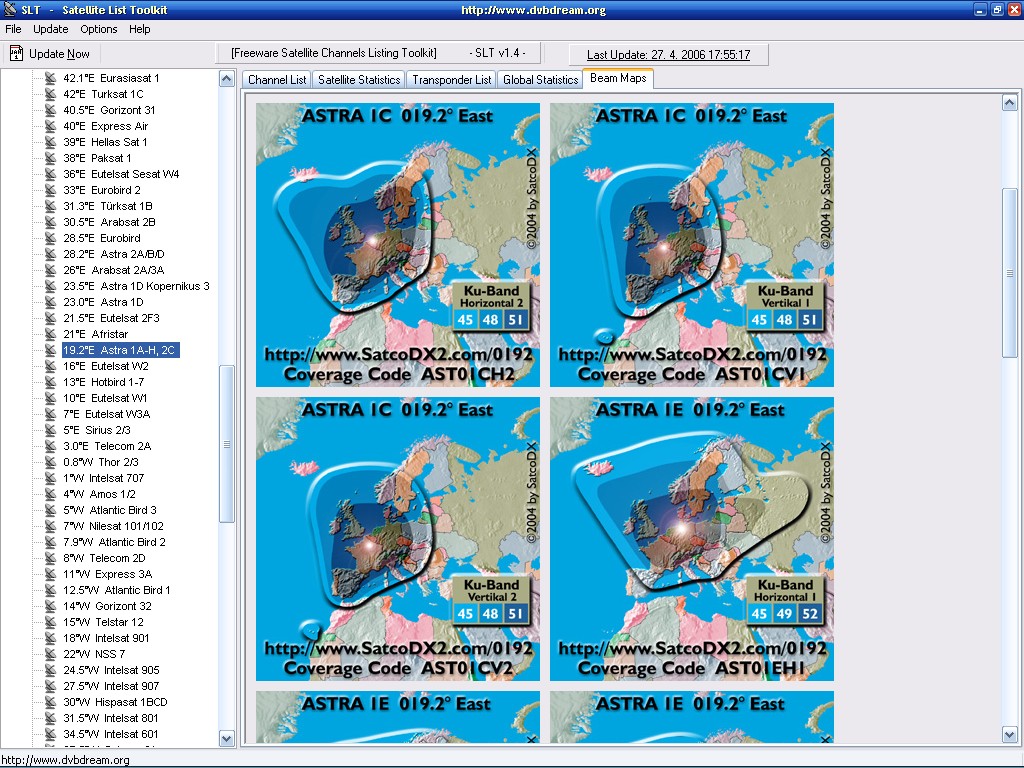Image resolution: width=1024 pixels, height=768 pixels.
Task: Select 12.5°W Atlantic Bird 1 satellite
Action: pos(117,590)
